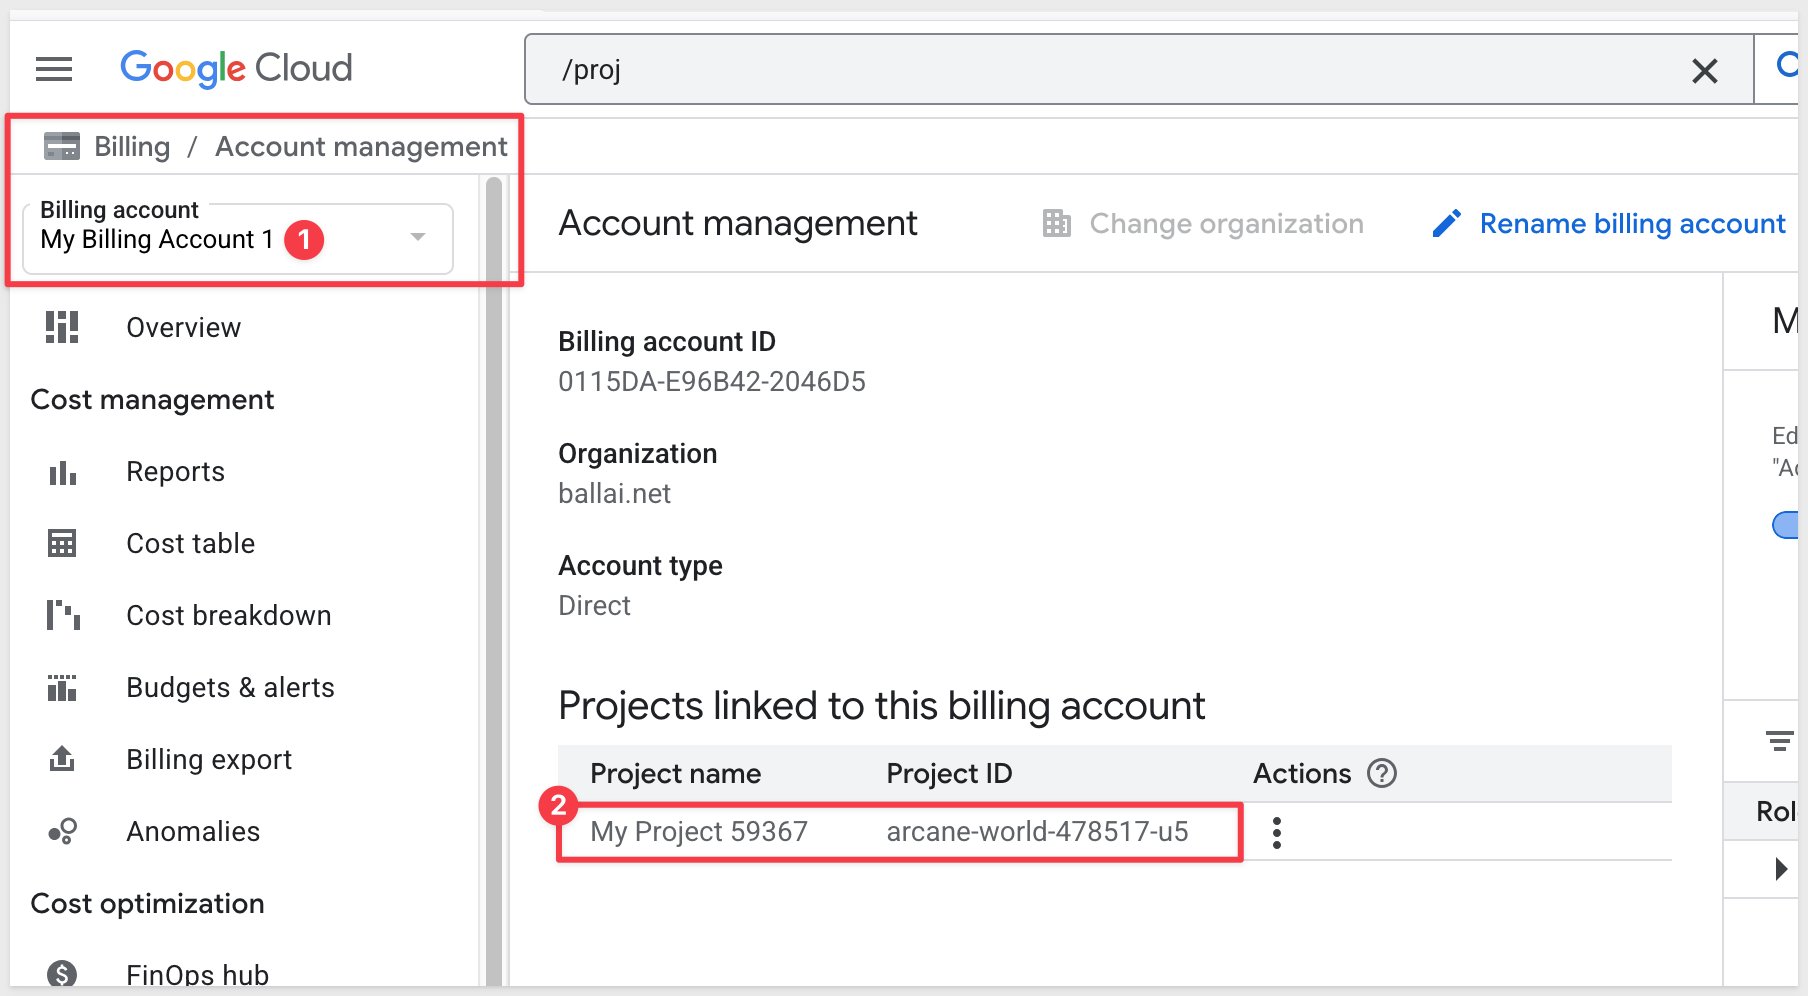
Task: Click the Cost table icon
Action: [x=62, y=544]
